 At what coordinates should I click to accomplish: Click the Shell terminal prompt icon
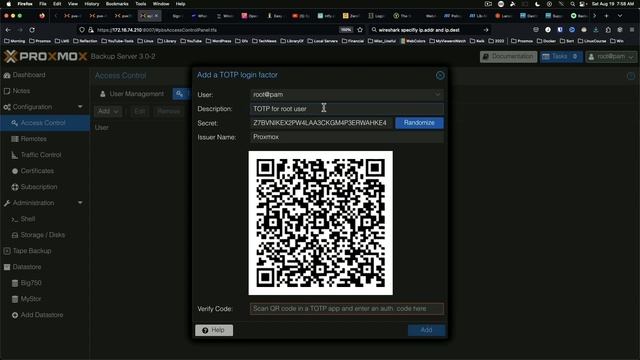click(x=15, y=219)
